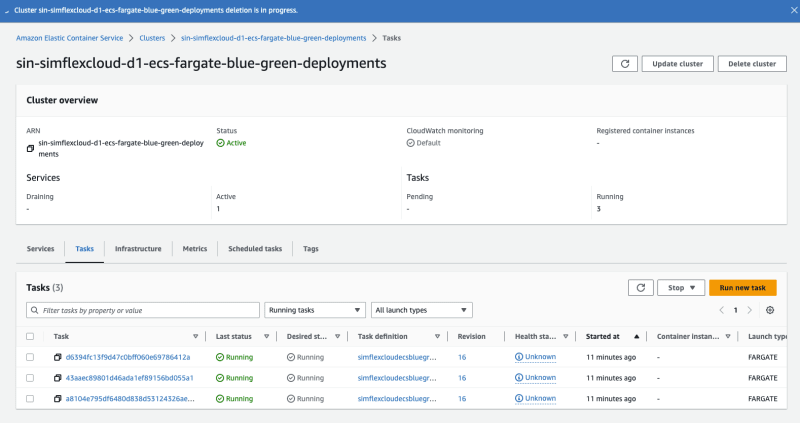Open the Last status column sort arrow
The height and width of the screenshot is (423, 800).
click(266, 336)
